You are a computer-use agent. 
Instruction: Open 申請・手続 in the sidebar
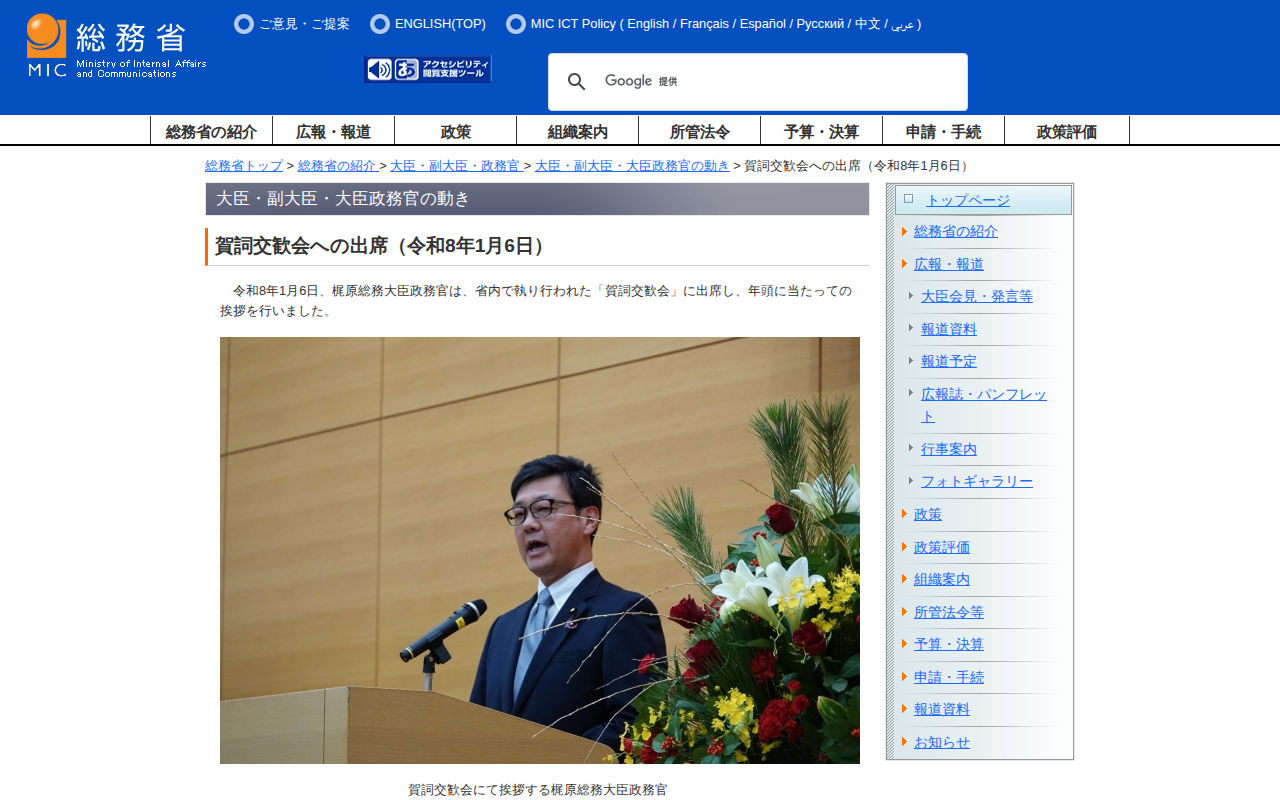coord(948,677)
